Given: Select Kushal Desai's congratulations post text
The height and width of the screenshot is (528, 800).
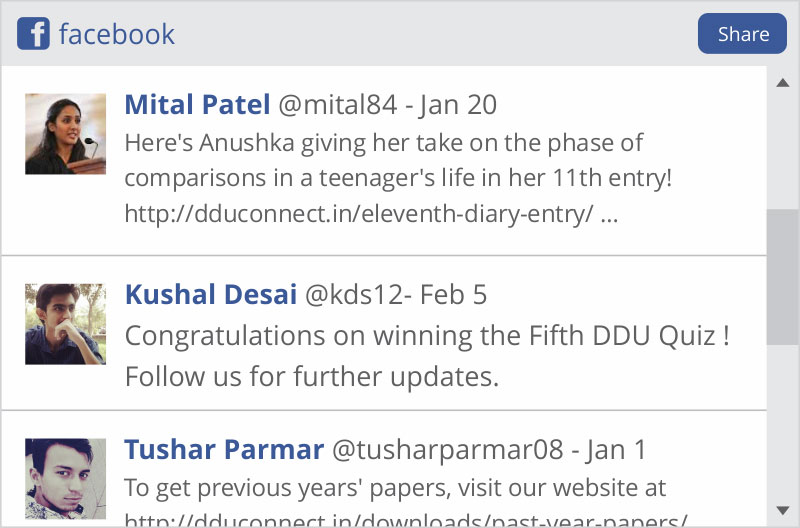Looking at the screenshot, I should click(427, 356).
